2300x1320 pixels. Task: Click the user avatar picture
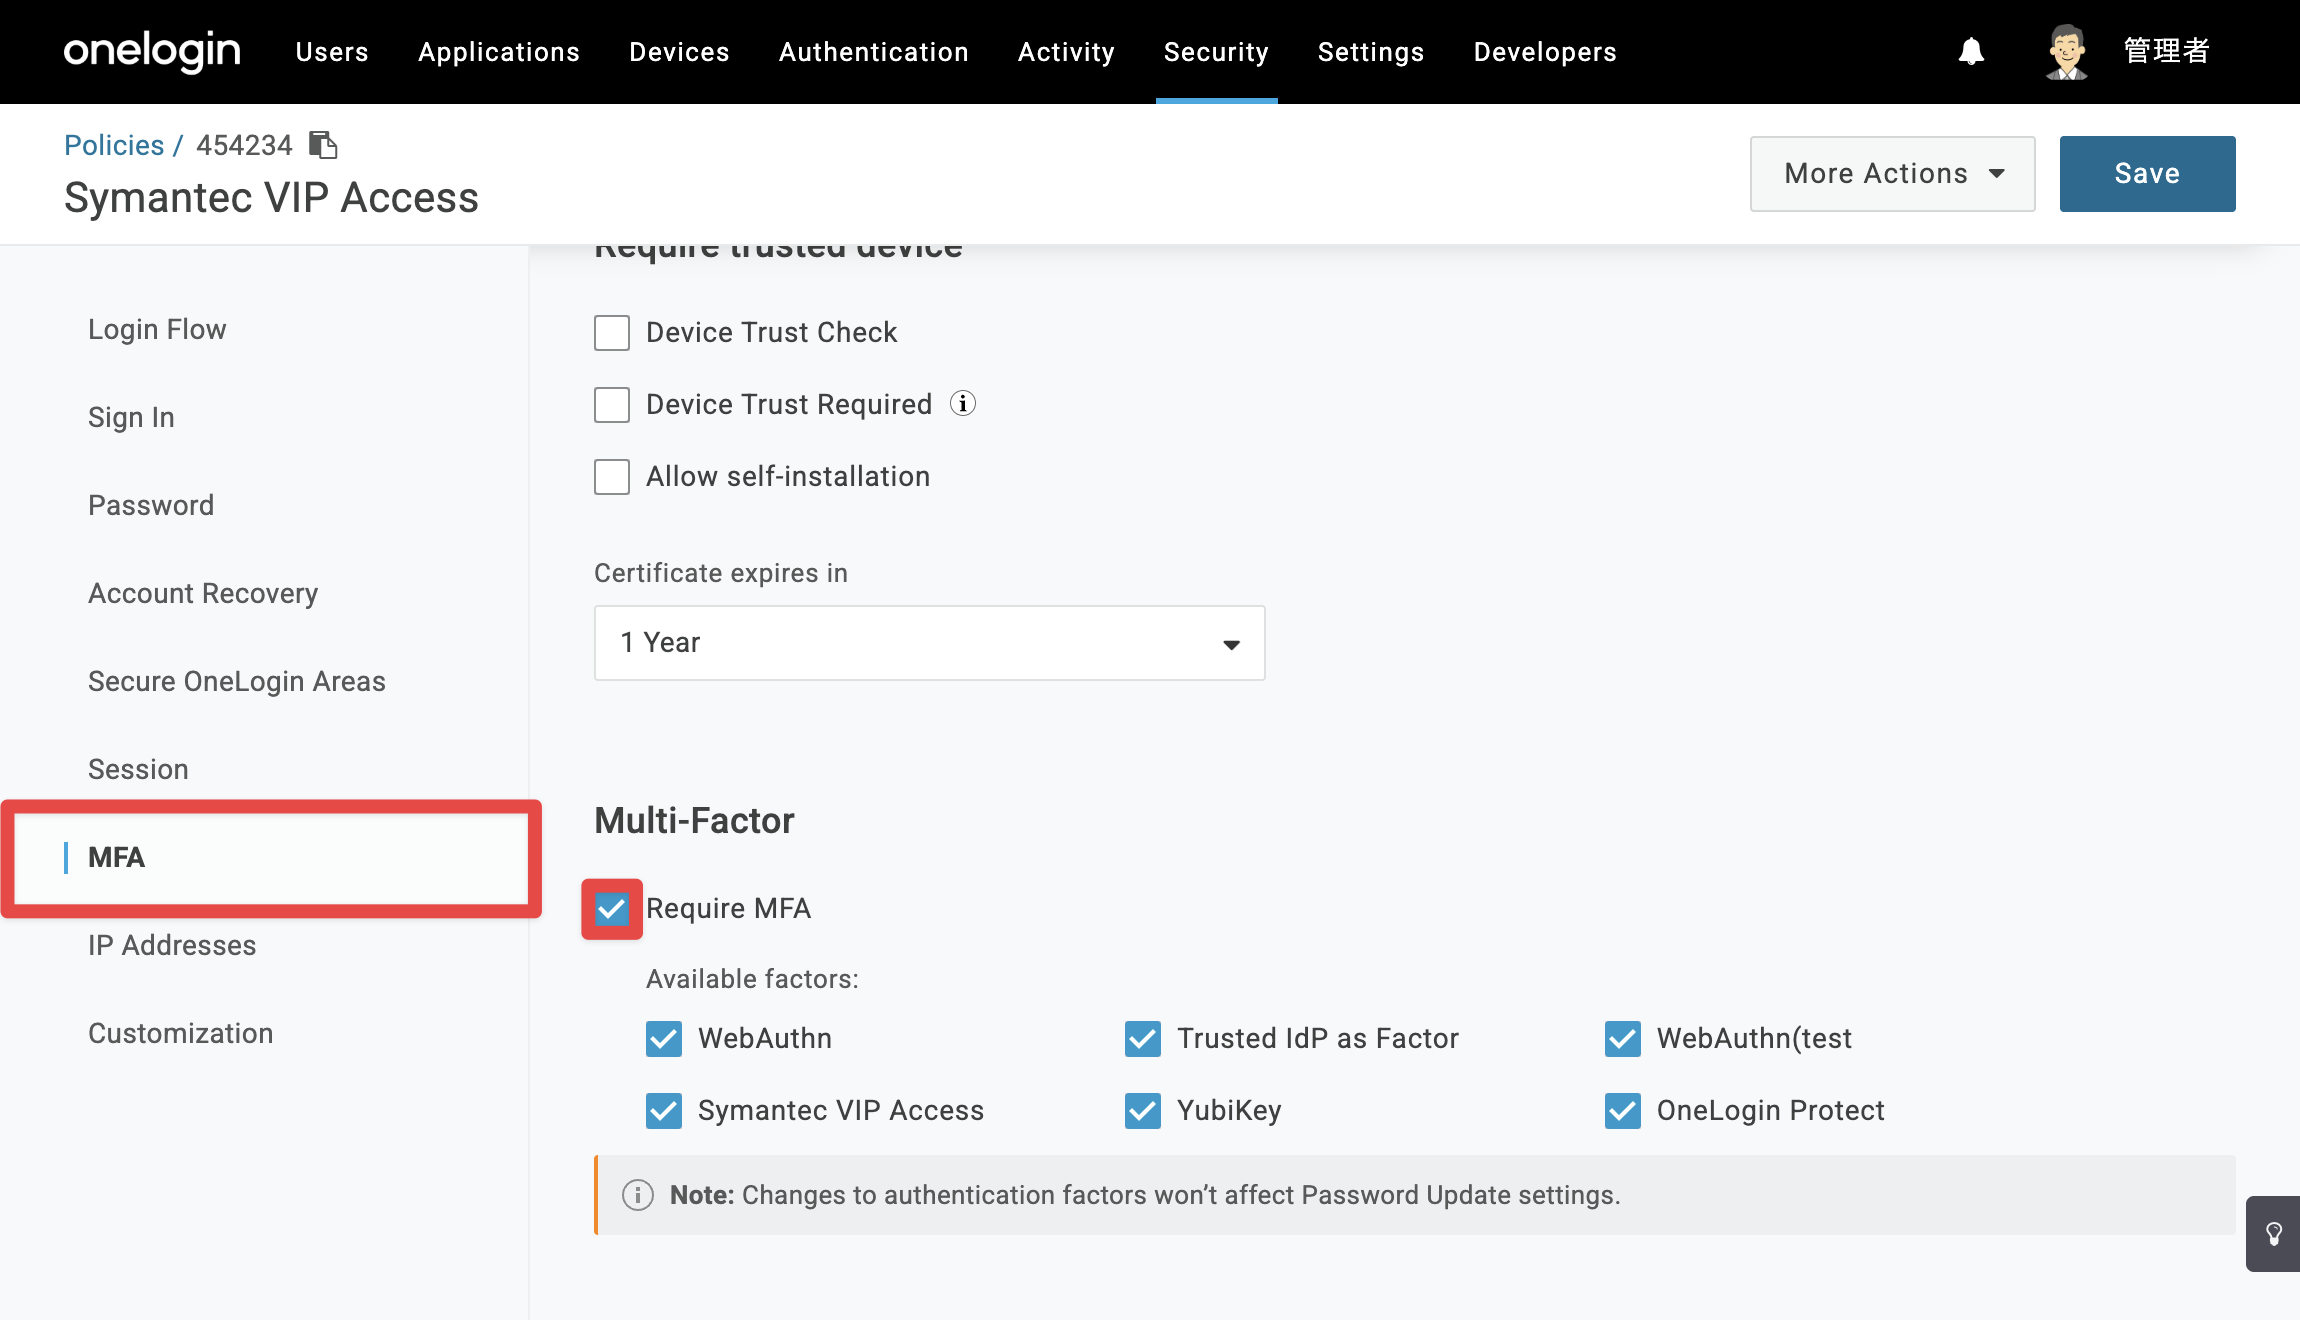coord(2066,51)
